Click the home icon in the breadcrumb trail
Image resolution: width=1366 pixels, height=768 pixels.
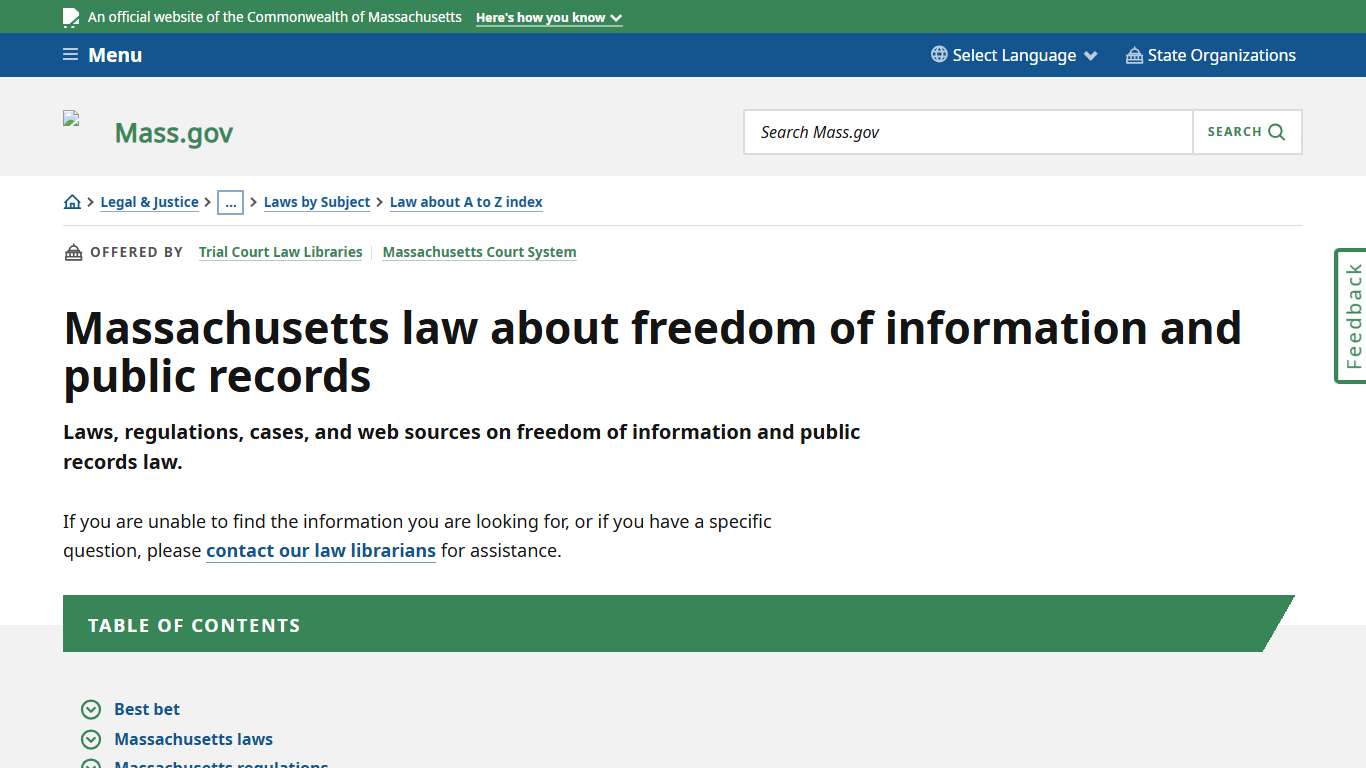coord(71,201)
